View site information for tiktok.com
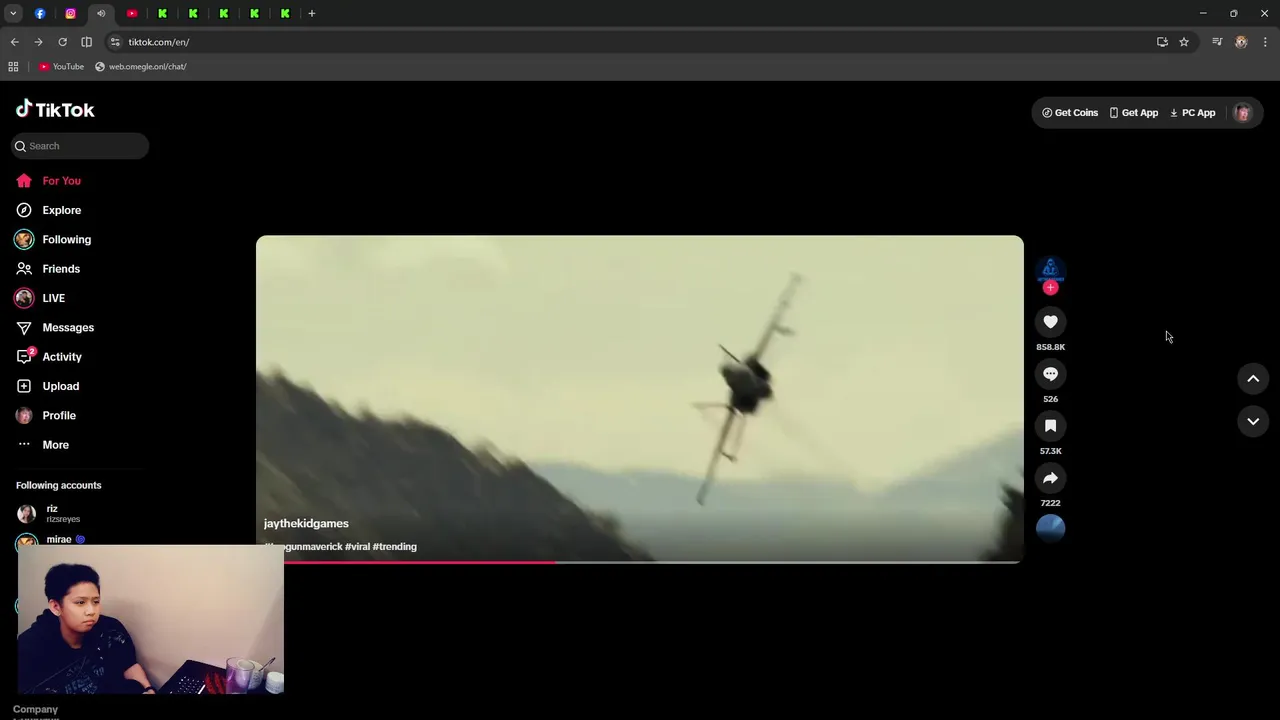 [x=115, y=42]
